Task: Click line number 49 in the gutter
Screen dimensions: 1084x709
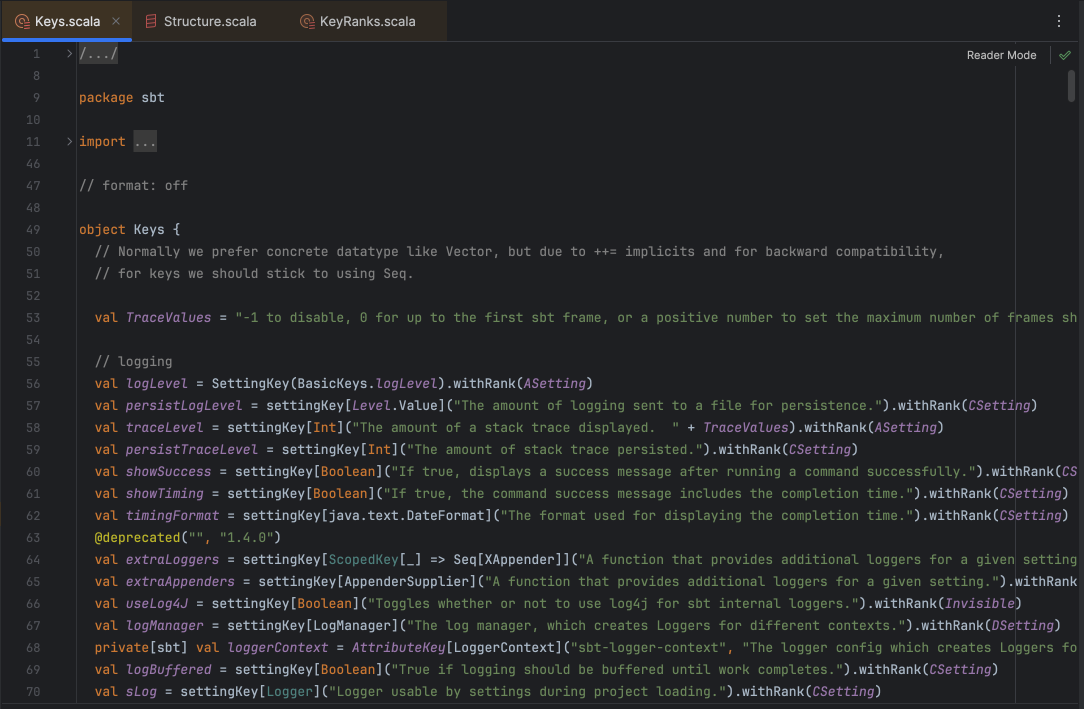Action: click(32, 229)
